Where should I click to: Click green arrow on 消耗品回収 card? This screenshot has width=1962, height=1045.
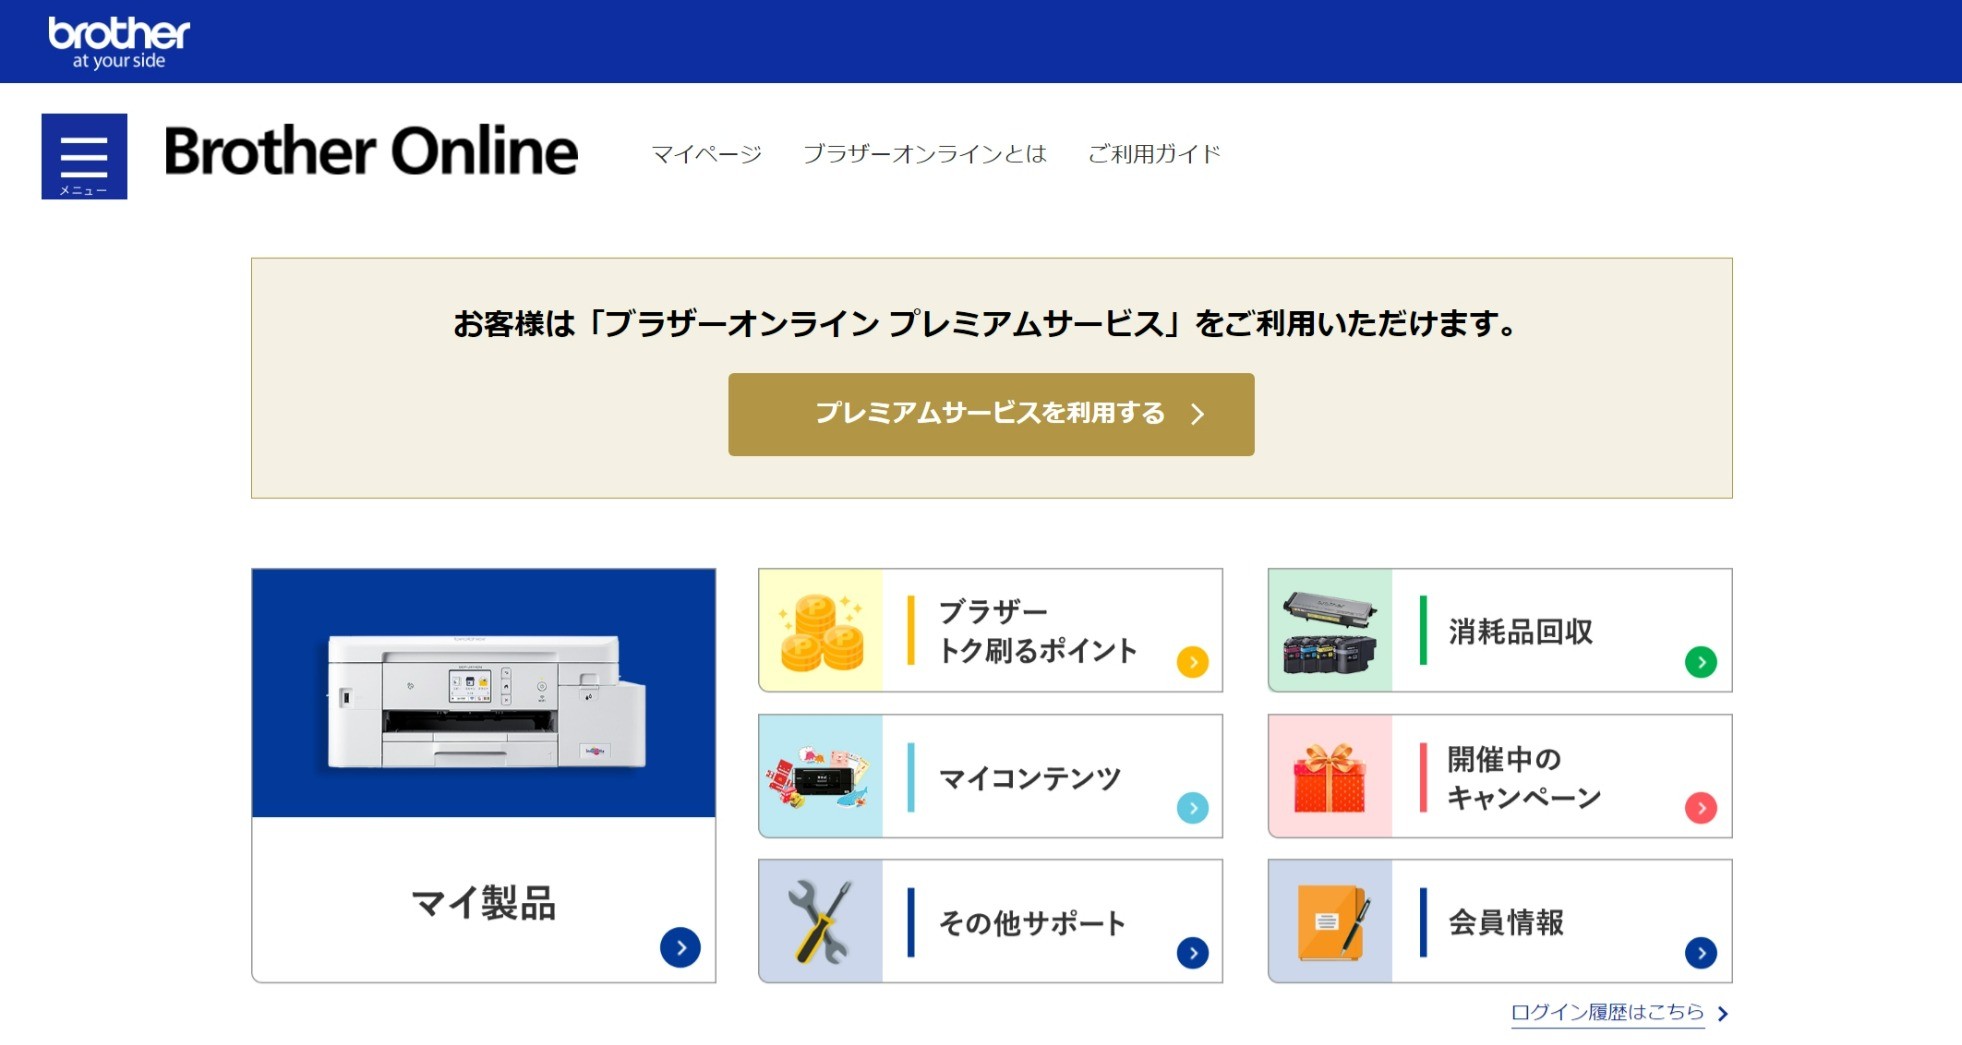(x=1701, y=662)
